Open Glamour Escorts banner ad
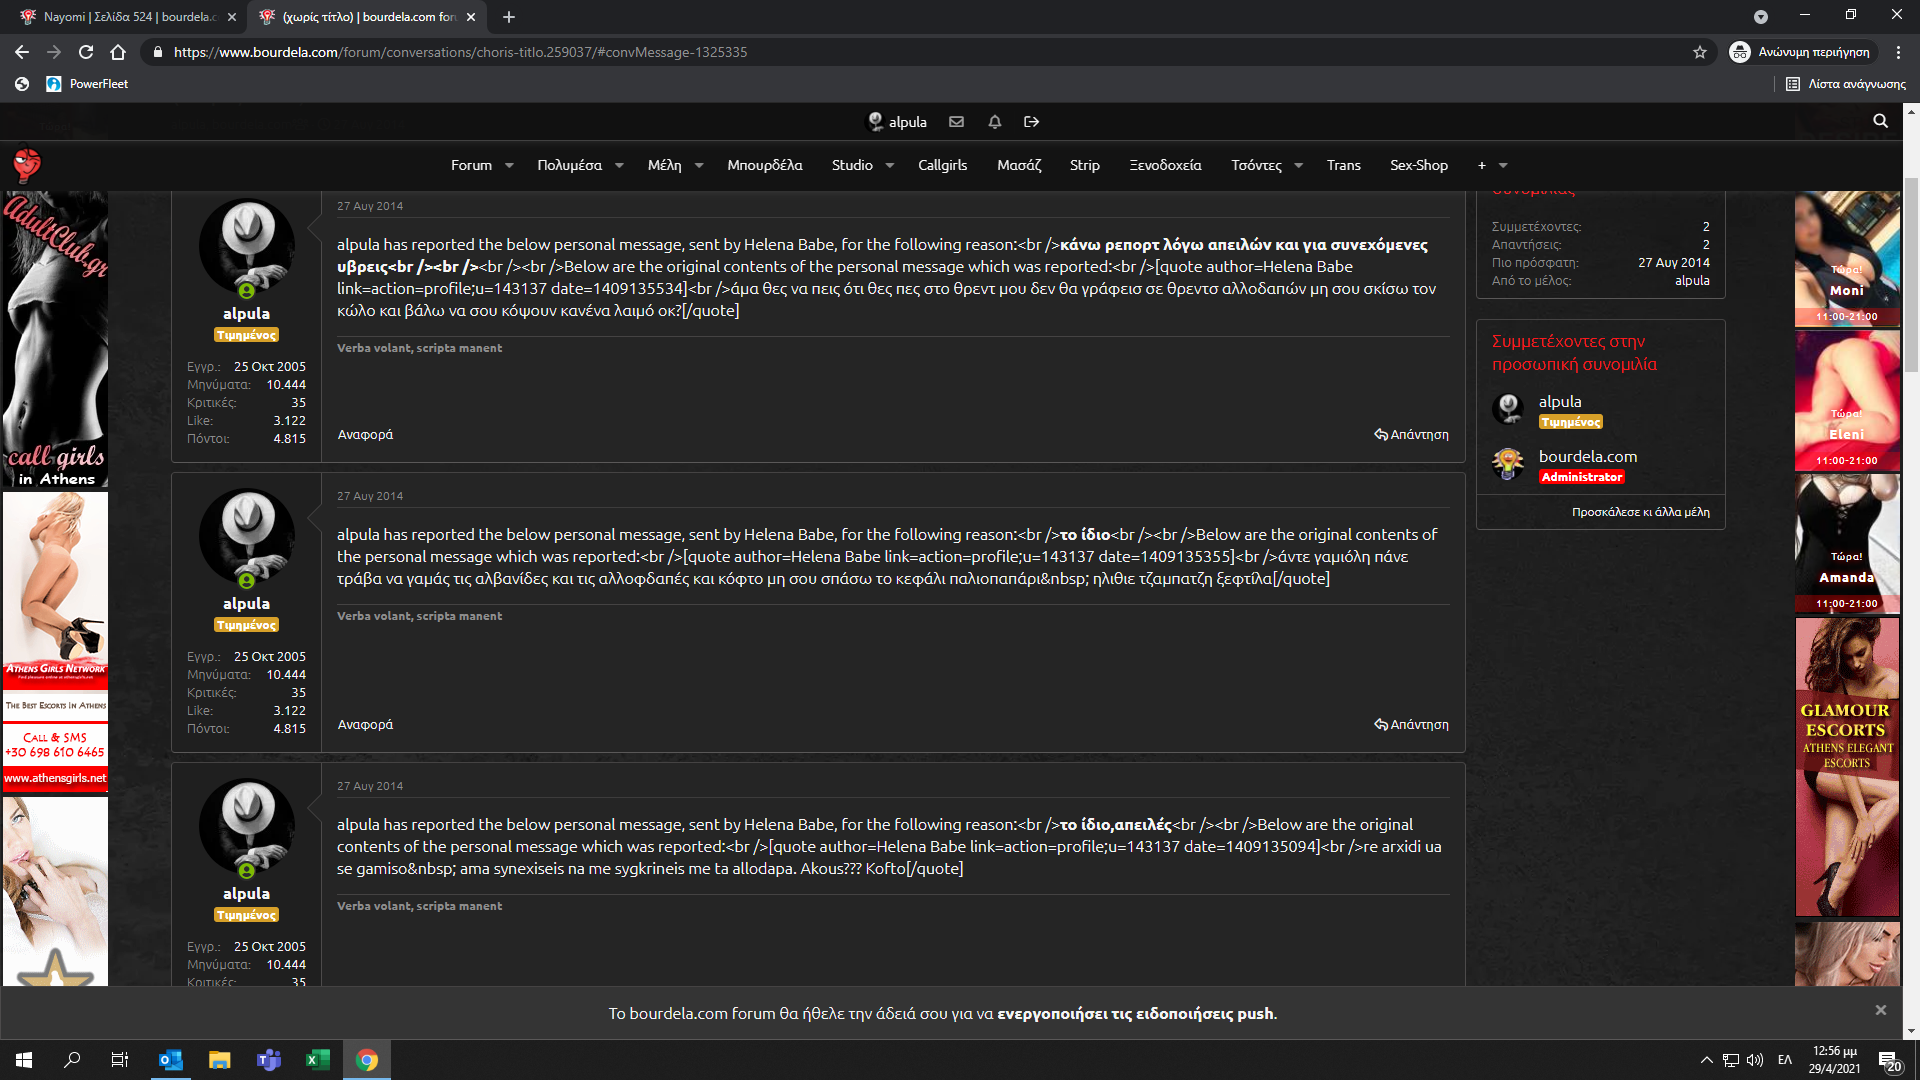This screenshot has height=1080, width=1920. 1847,766
